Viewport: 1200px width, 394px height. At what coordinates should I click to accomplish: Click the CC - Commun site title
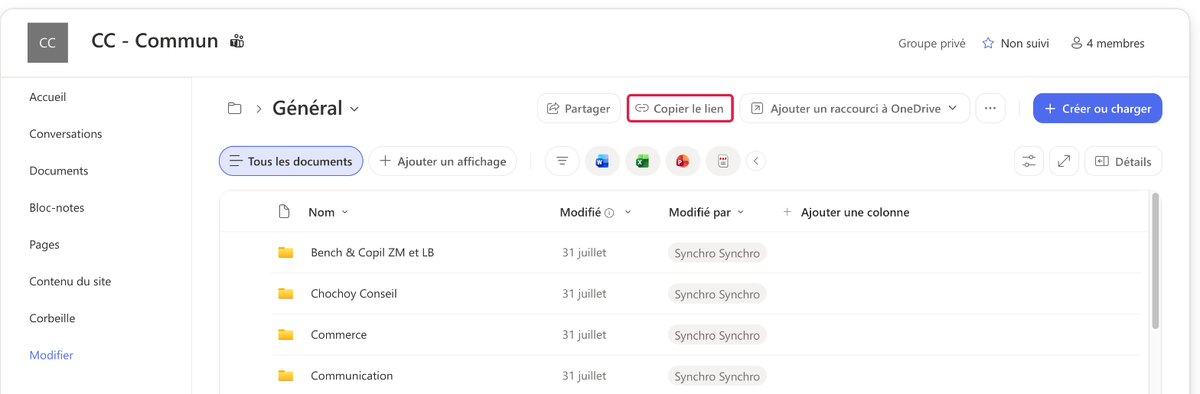pos(155,41)
